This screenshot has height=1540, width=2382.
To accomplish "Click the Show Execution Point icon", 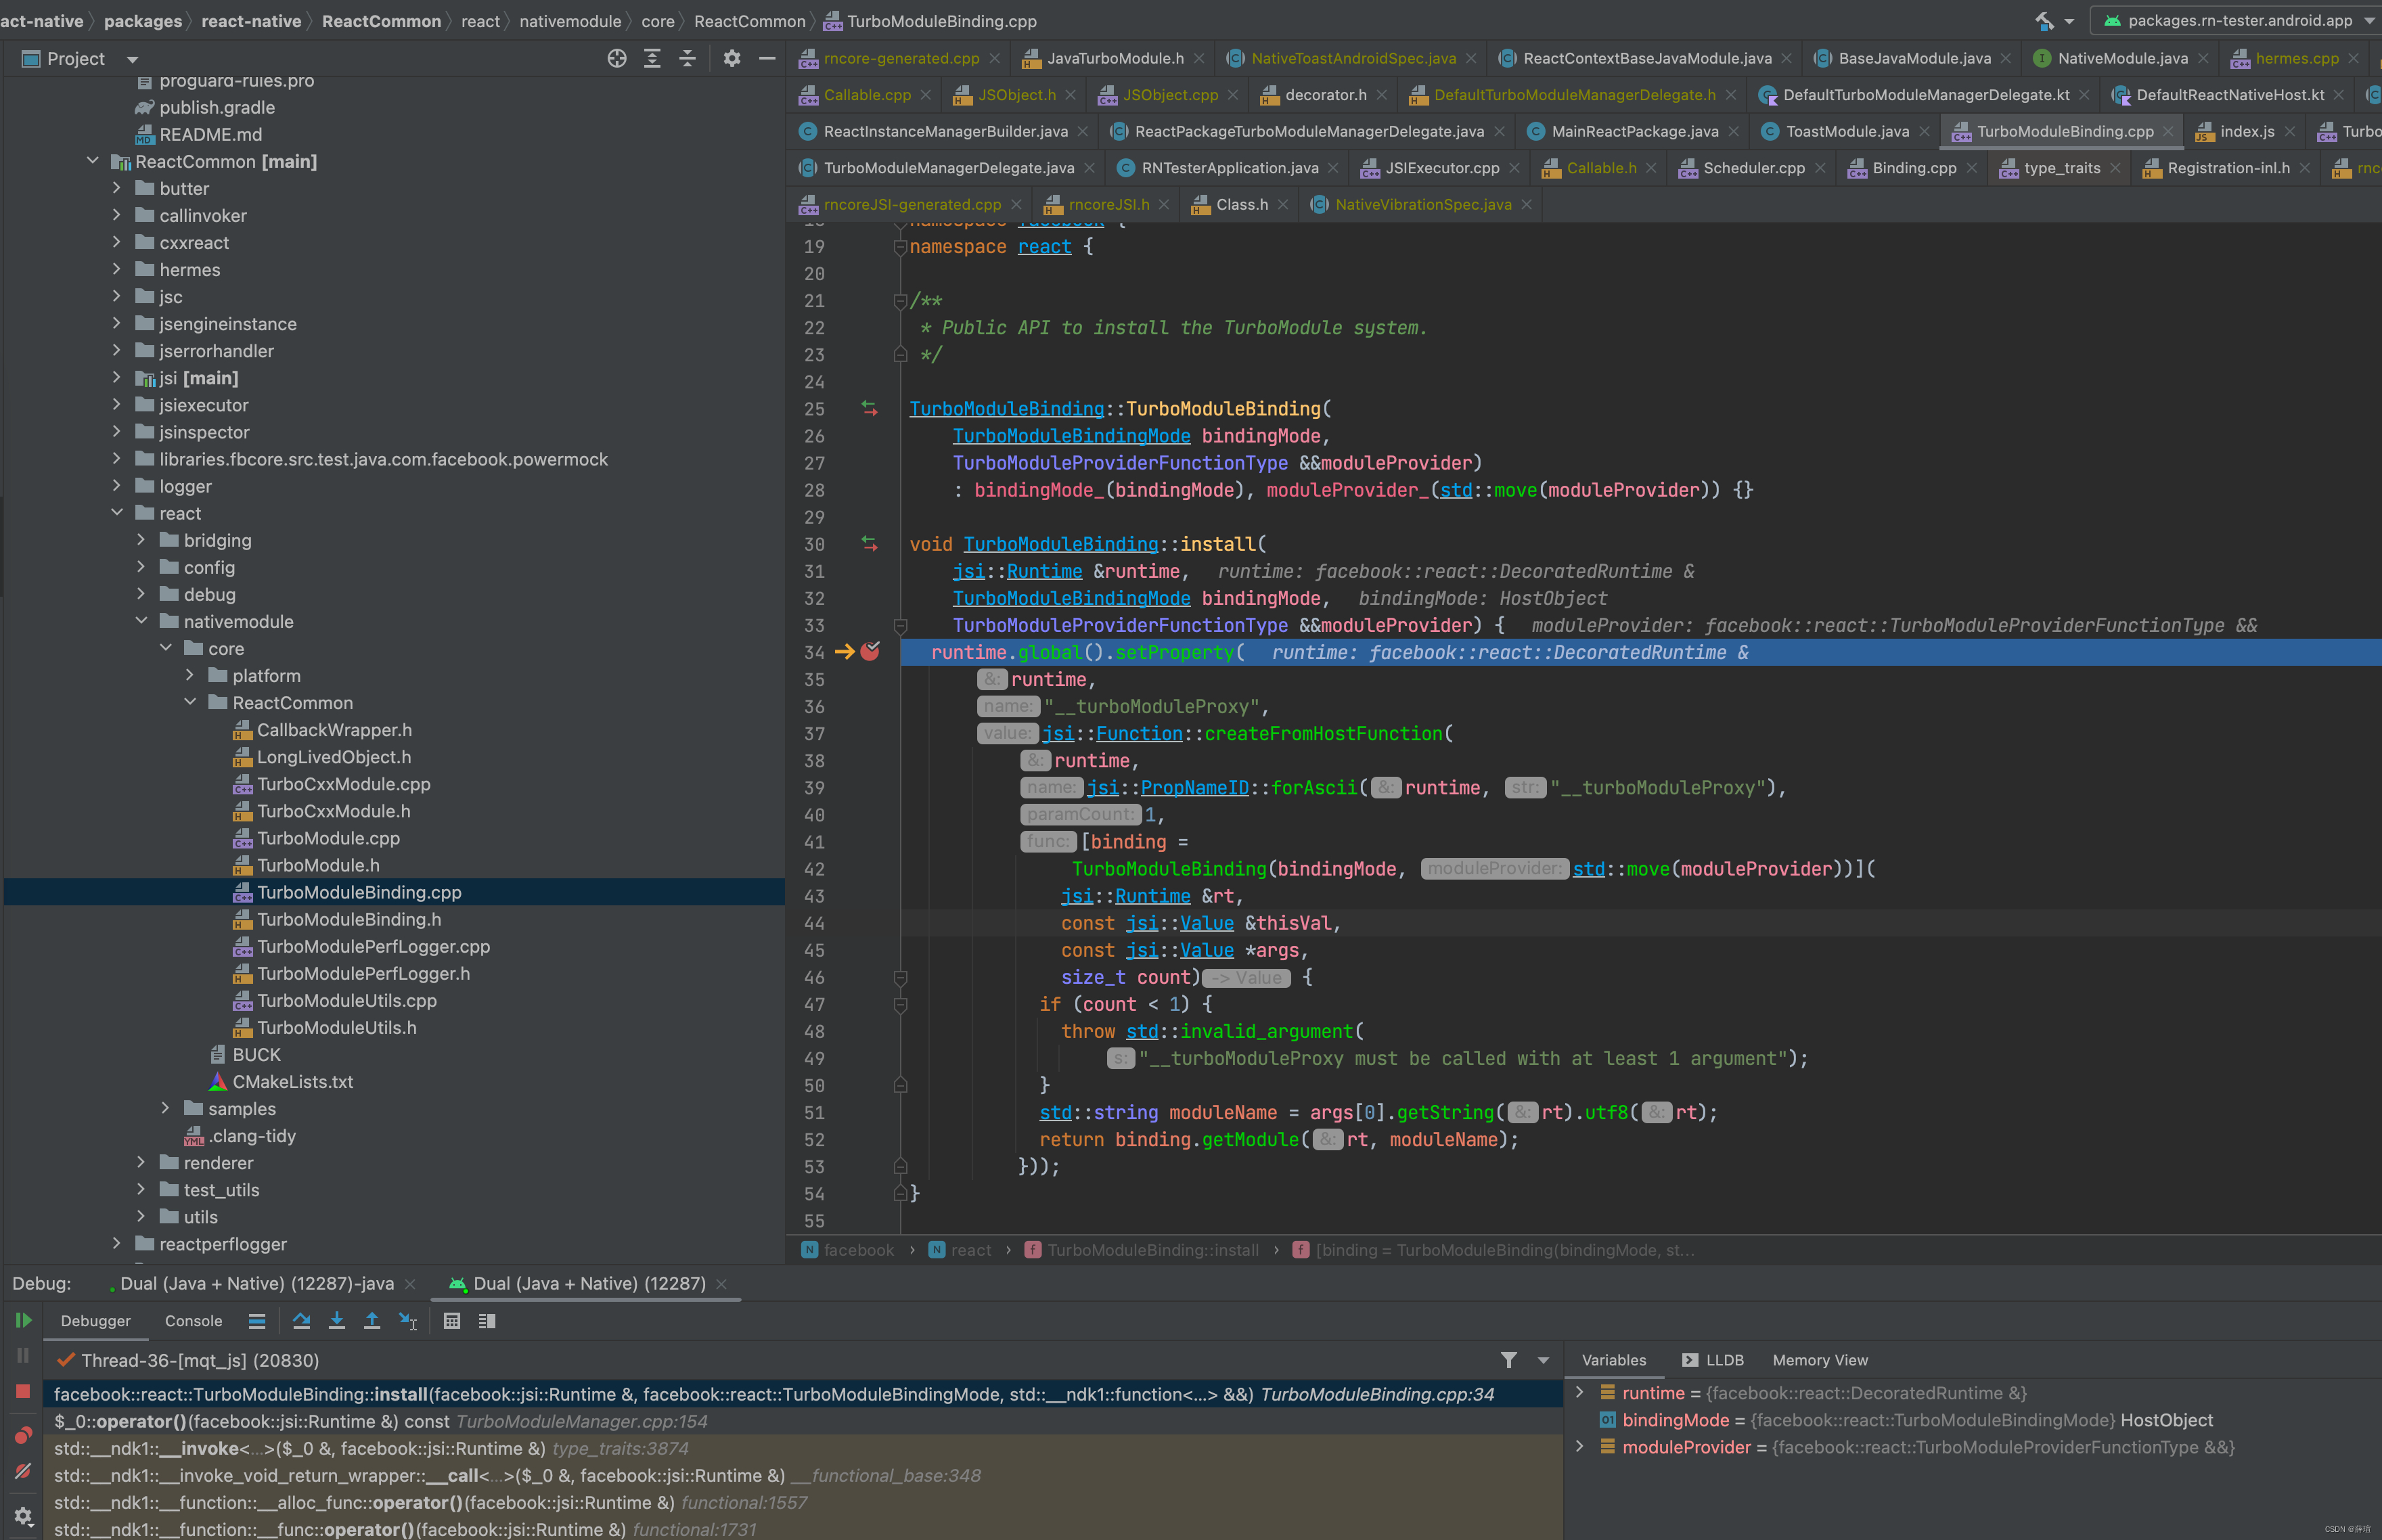I will (257, 1321).
